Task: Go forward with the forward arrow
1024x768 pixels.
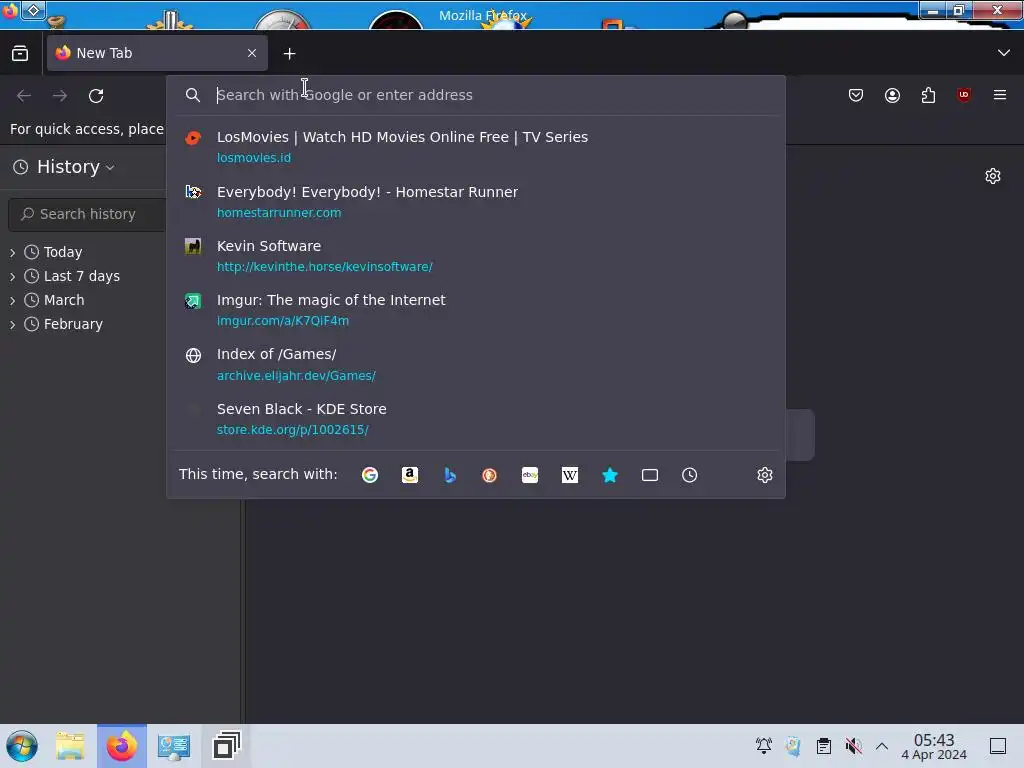Action: click(x=60, y=95)
